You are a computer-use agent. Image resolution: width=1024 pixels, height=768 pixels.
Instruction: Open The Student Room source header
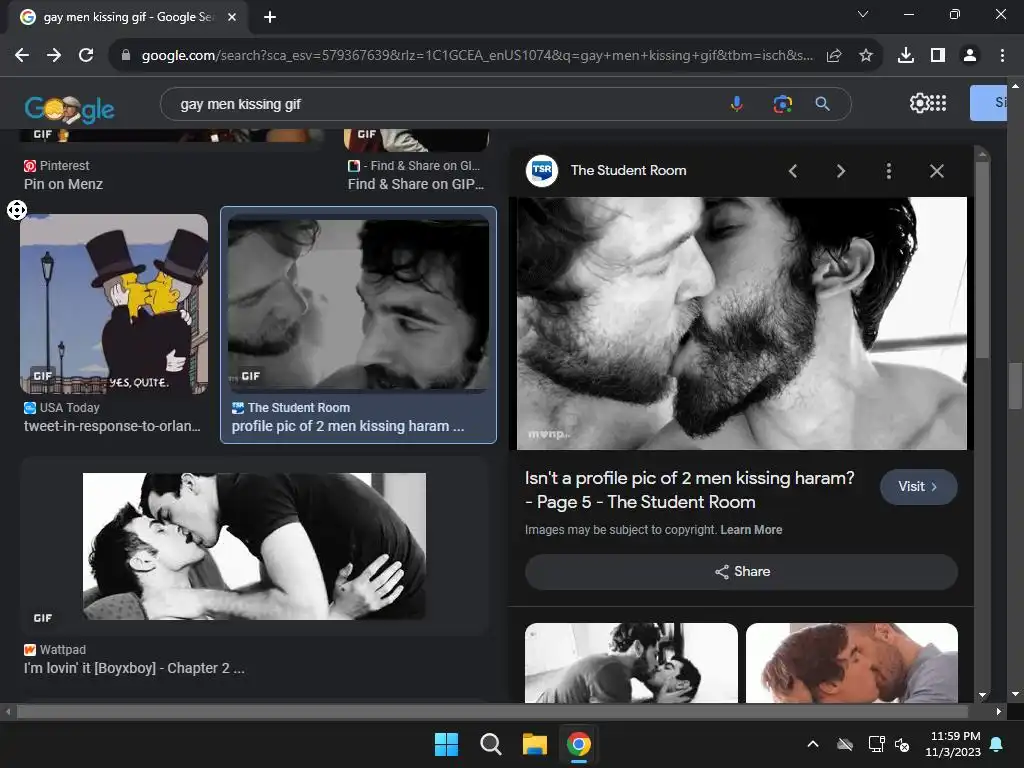(606, 170)
